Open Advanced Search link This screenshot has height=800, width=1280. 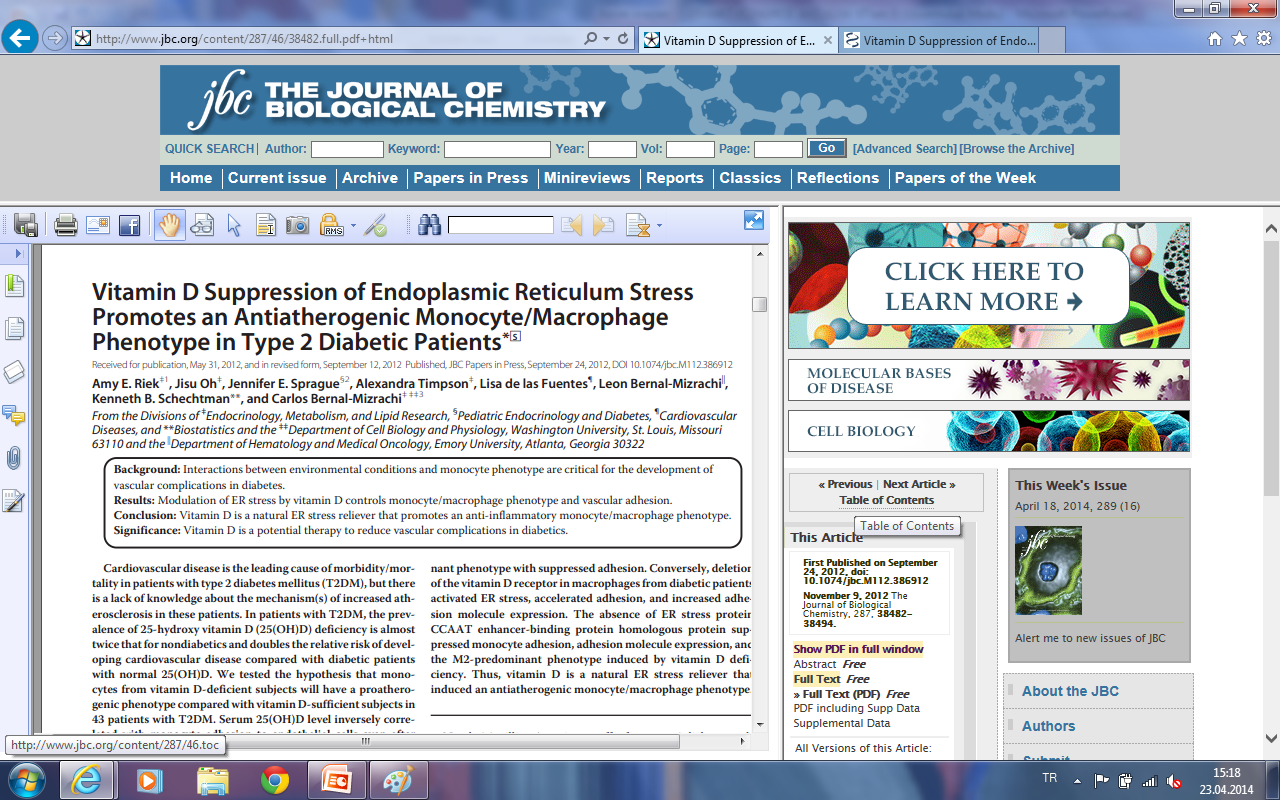coord(904,149)
